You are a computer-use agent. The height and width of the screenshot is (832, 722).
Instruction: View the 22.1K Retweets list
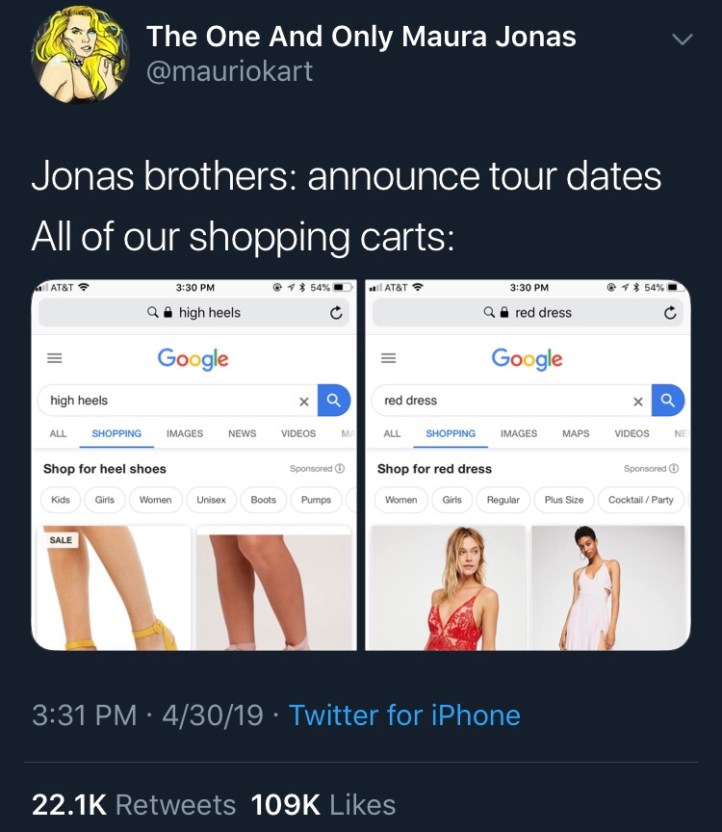click(x=133, y=804)
